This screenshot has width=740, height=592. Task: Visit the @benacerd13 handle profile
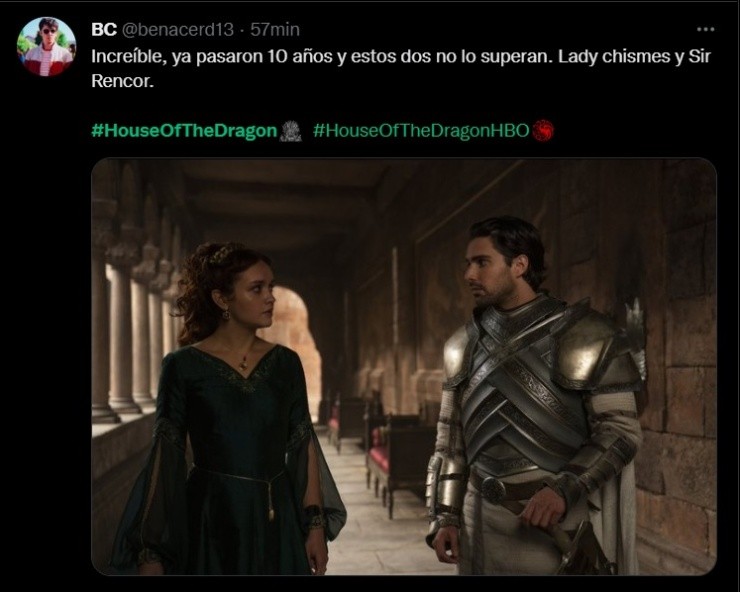178,30
